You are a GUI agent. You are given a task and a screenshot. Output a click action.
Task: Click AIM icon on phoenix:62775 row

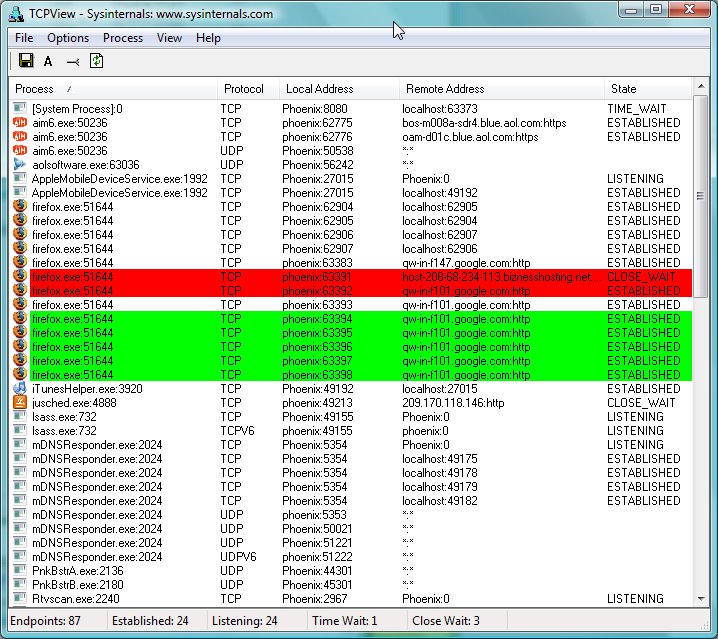click(x=20, y=122)
